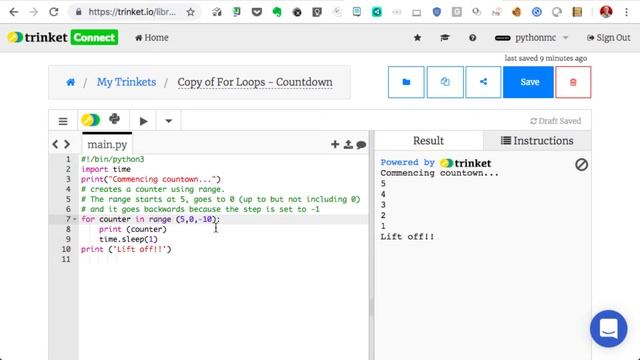Click the import time code line

106,169
